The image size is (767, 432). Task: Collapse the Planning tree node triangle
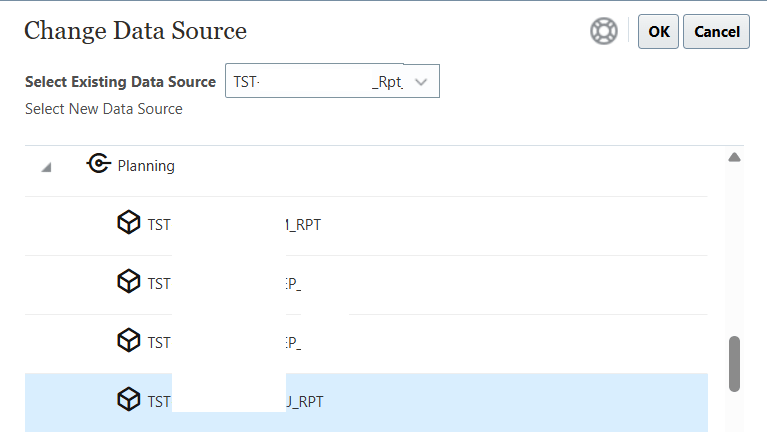click(x=46, y=167)
